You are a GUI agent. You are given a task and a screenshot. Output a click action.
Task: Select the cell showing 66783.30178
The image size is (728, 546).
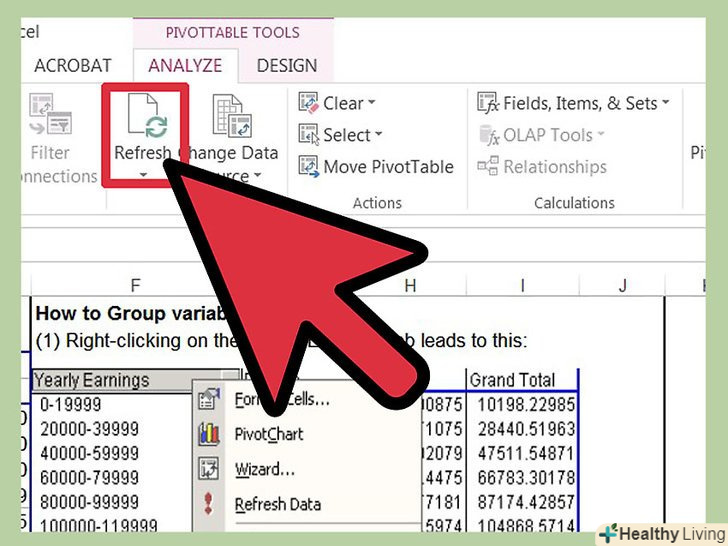pyautogui.click(x=526, y=477)
